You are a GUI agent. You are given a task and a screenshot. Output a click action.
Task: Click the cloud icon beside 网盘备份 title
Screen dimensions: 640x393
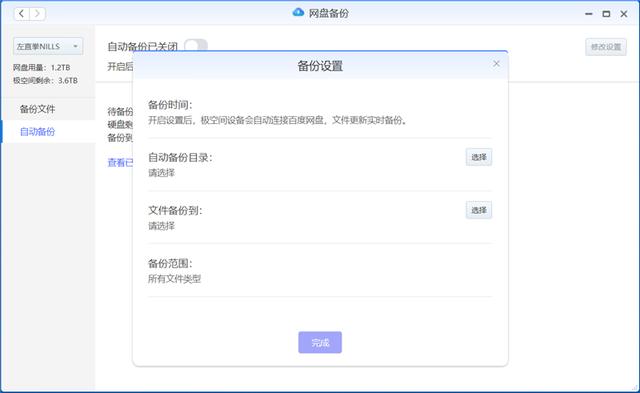298,13
